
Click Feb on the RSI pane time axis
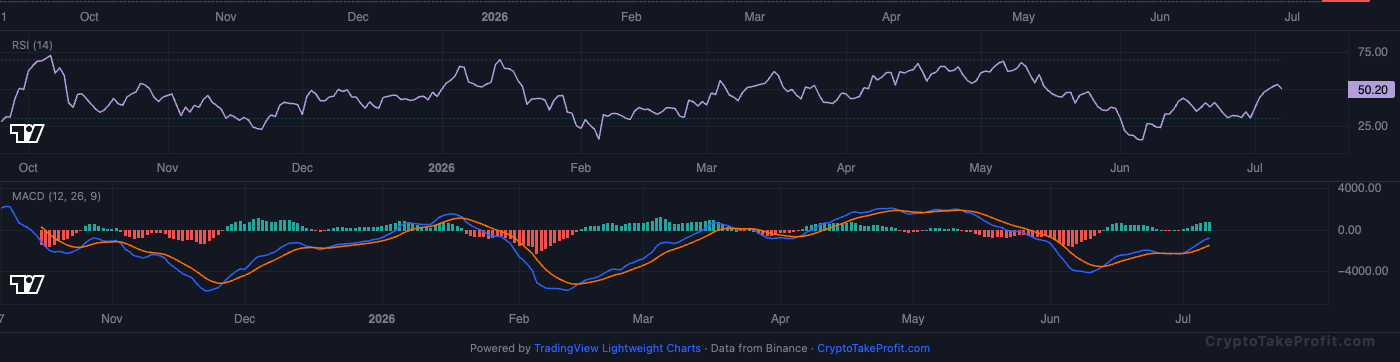pos(580,168)
